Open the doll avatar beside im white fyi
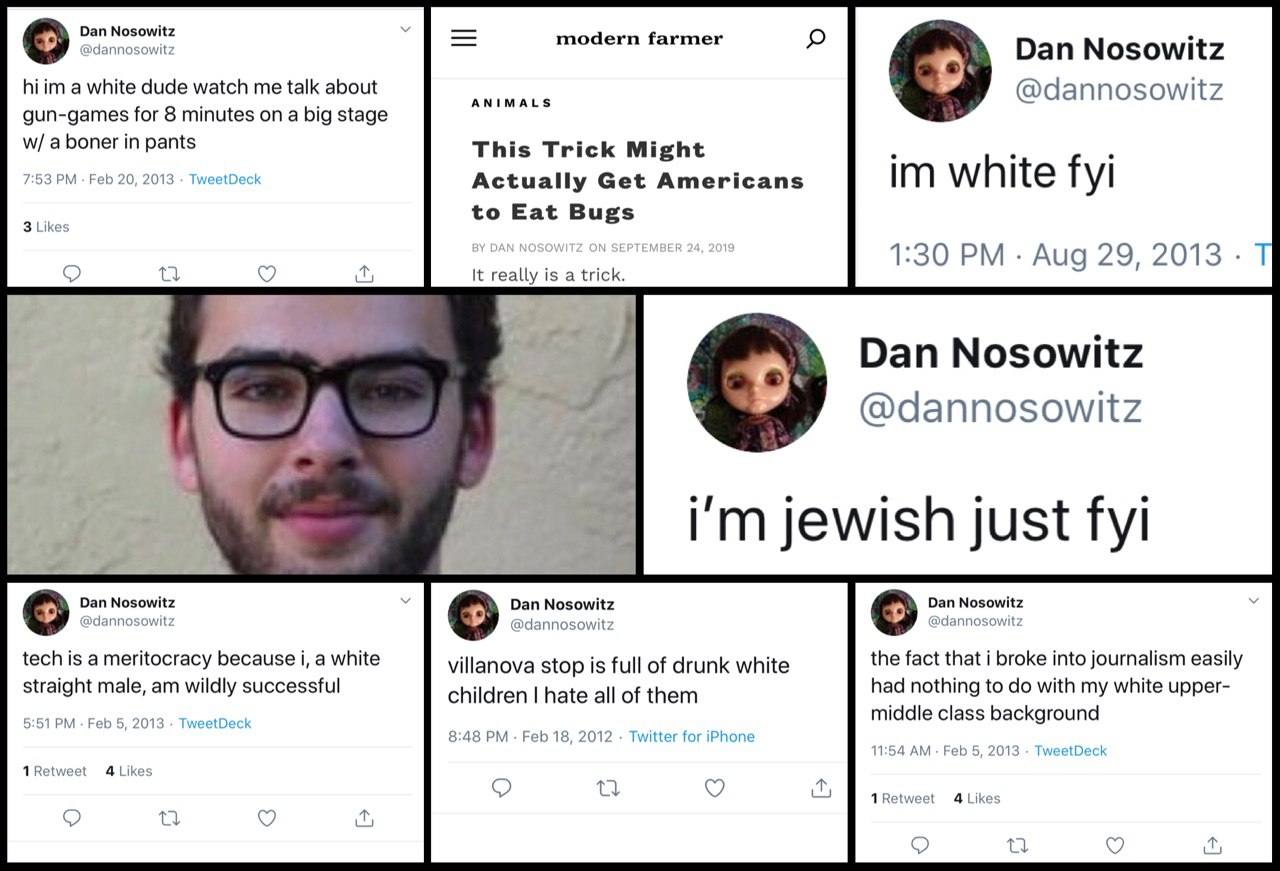Image resolution: width=1280 pixels, height=871 pixels. click(940, 70)
